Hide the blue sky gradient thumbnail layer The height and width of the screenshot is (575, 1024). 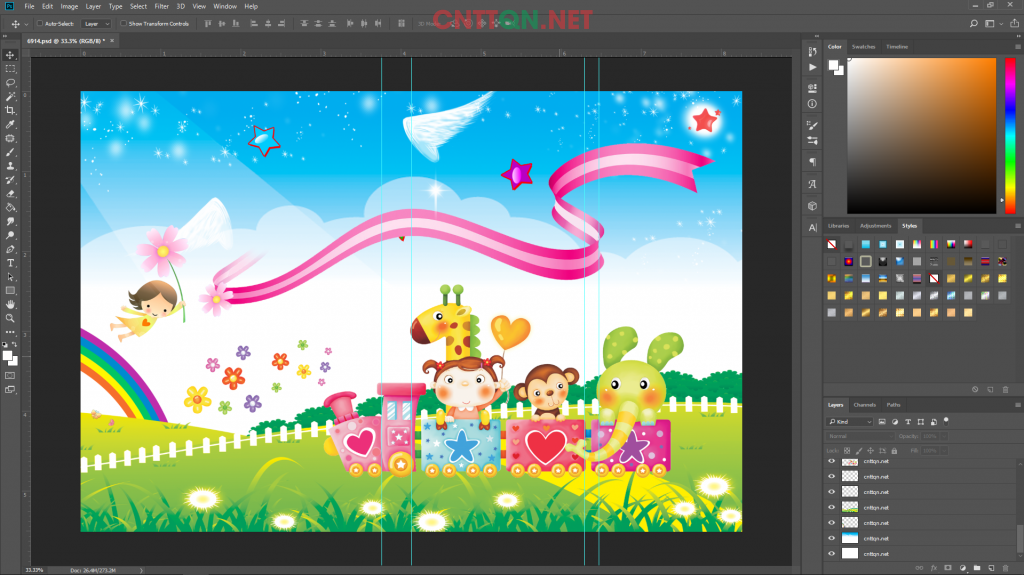pyautogui.click(x=831, y=538)
